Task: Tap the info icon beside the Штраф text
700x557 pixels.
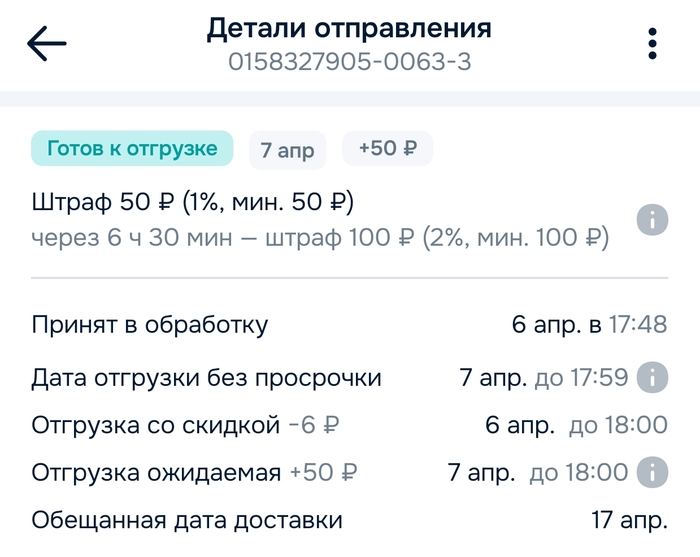Action: pos(652,220)
